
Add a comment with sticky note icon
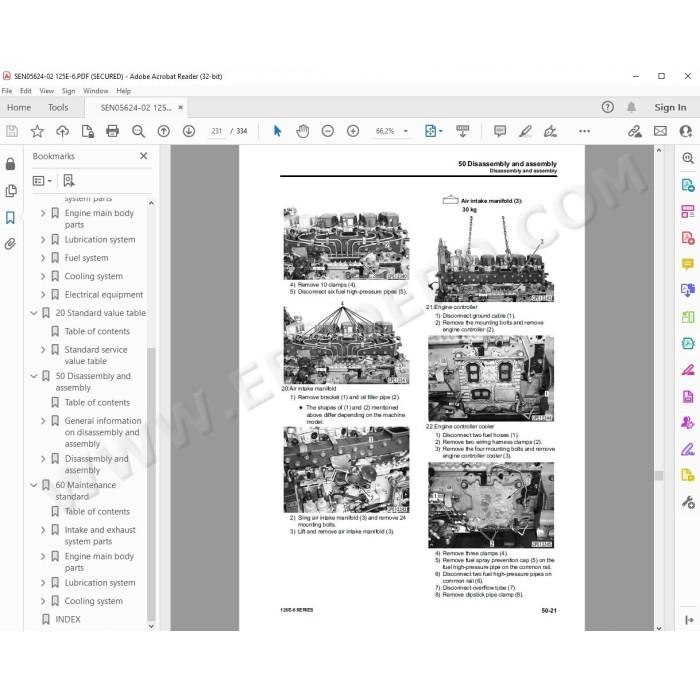(500, 131)
